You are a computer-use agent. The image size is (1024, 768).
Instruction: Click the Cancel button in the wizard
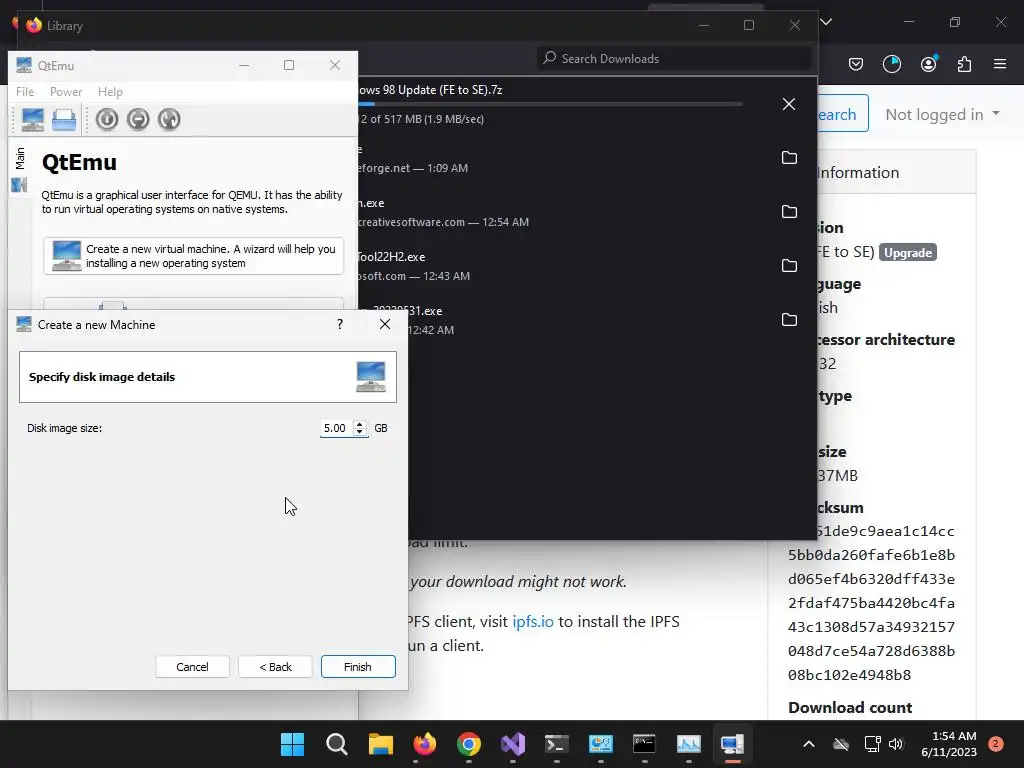(192, 667)
